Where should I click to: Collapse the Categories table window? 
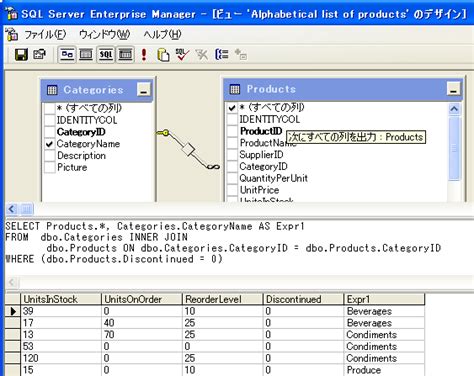[x=144, y=90]
